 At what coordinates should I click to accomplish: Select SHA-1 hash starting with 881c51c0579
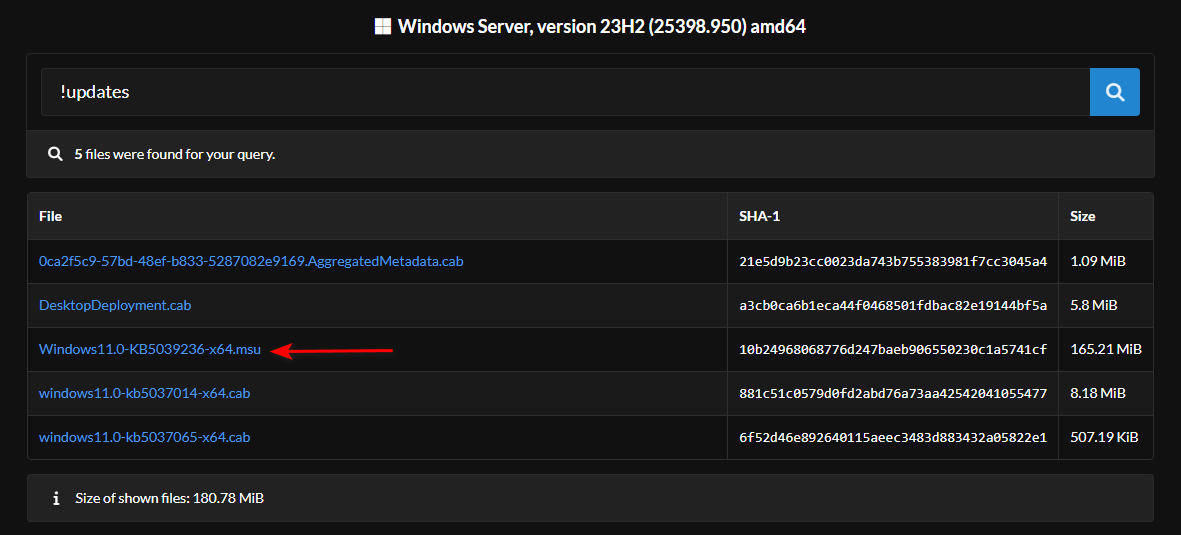pyautogui.click(x=893, y=393)
